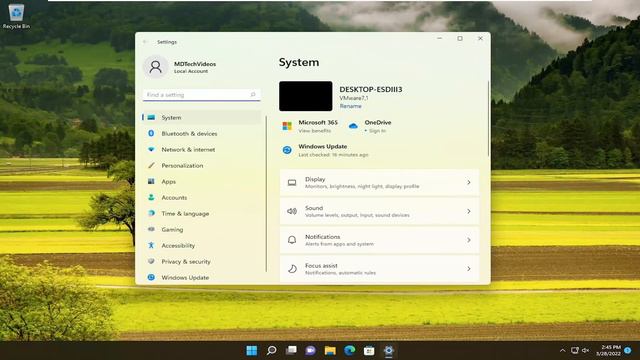Click the Time & language globe icon
The image size is (640, 360).
(x=151, y=213)
